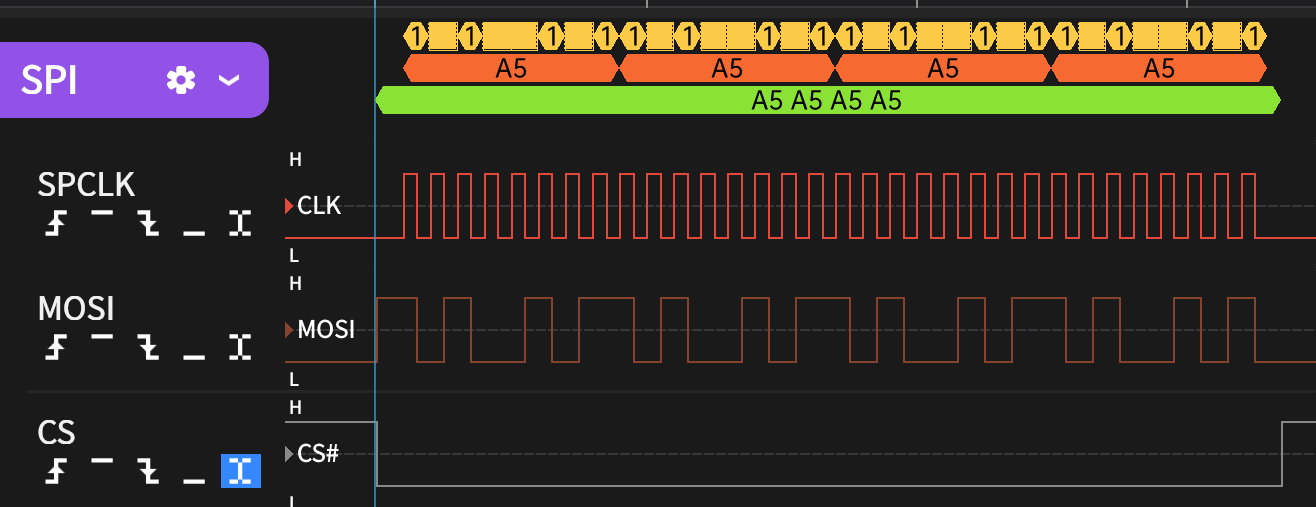Select either-edge trigger for SPCLK

click(x=239, y=224)
